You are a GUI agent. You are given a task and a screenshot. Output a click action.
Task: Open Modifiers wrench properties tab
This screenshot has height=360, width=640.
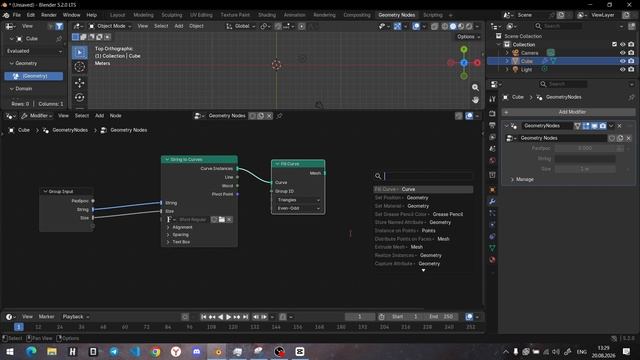tap(492, 202)
